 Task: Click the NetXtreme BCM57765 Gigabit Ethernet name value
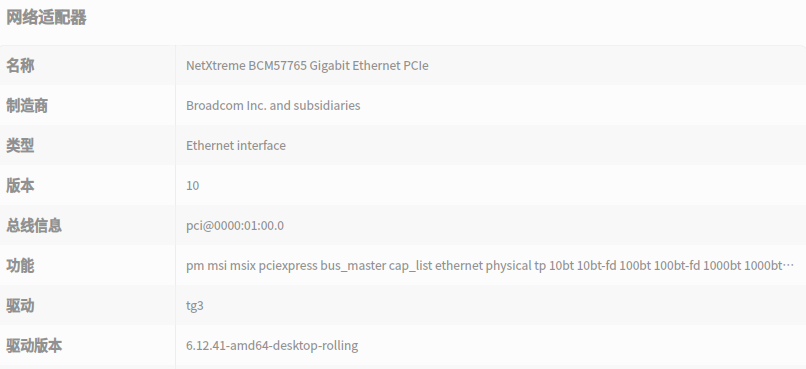[307, 66]
